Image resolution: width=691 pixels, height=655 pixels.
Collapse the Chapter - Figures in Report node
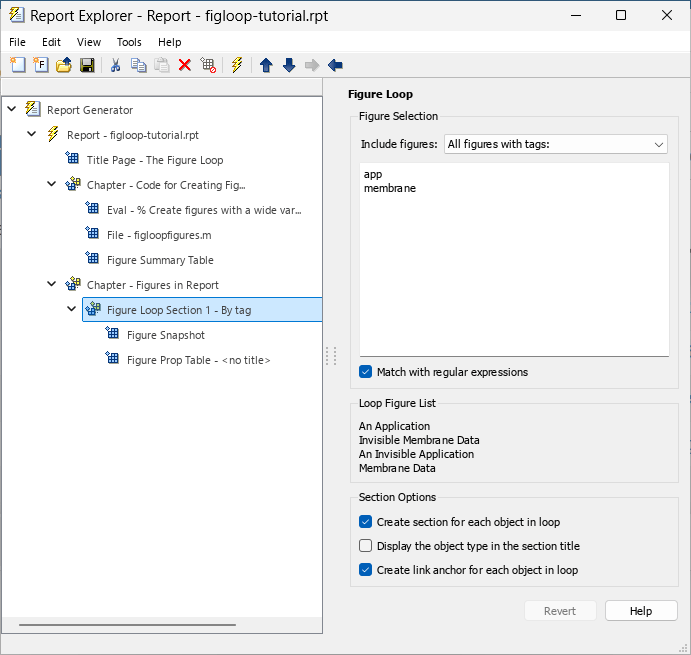pos(51,285)
